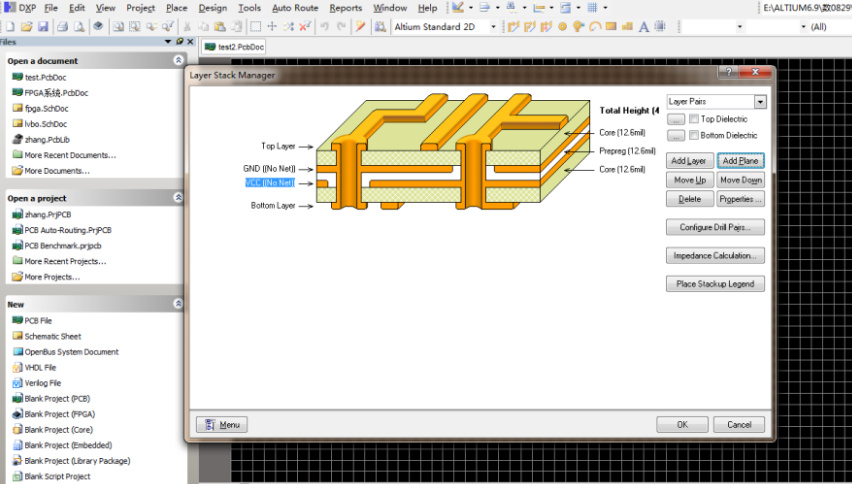Place arc by edge icon

pyautogui.click(x=595, y=27)
